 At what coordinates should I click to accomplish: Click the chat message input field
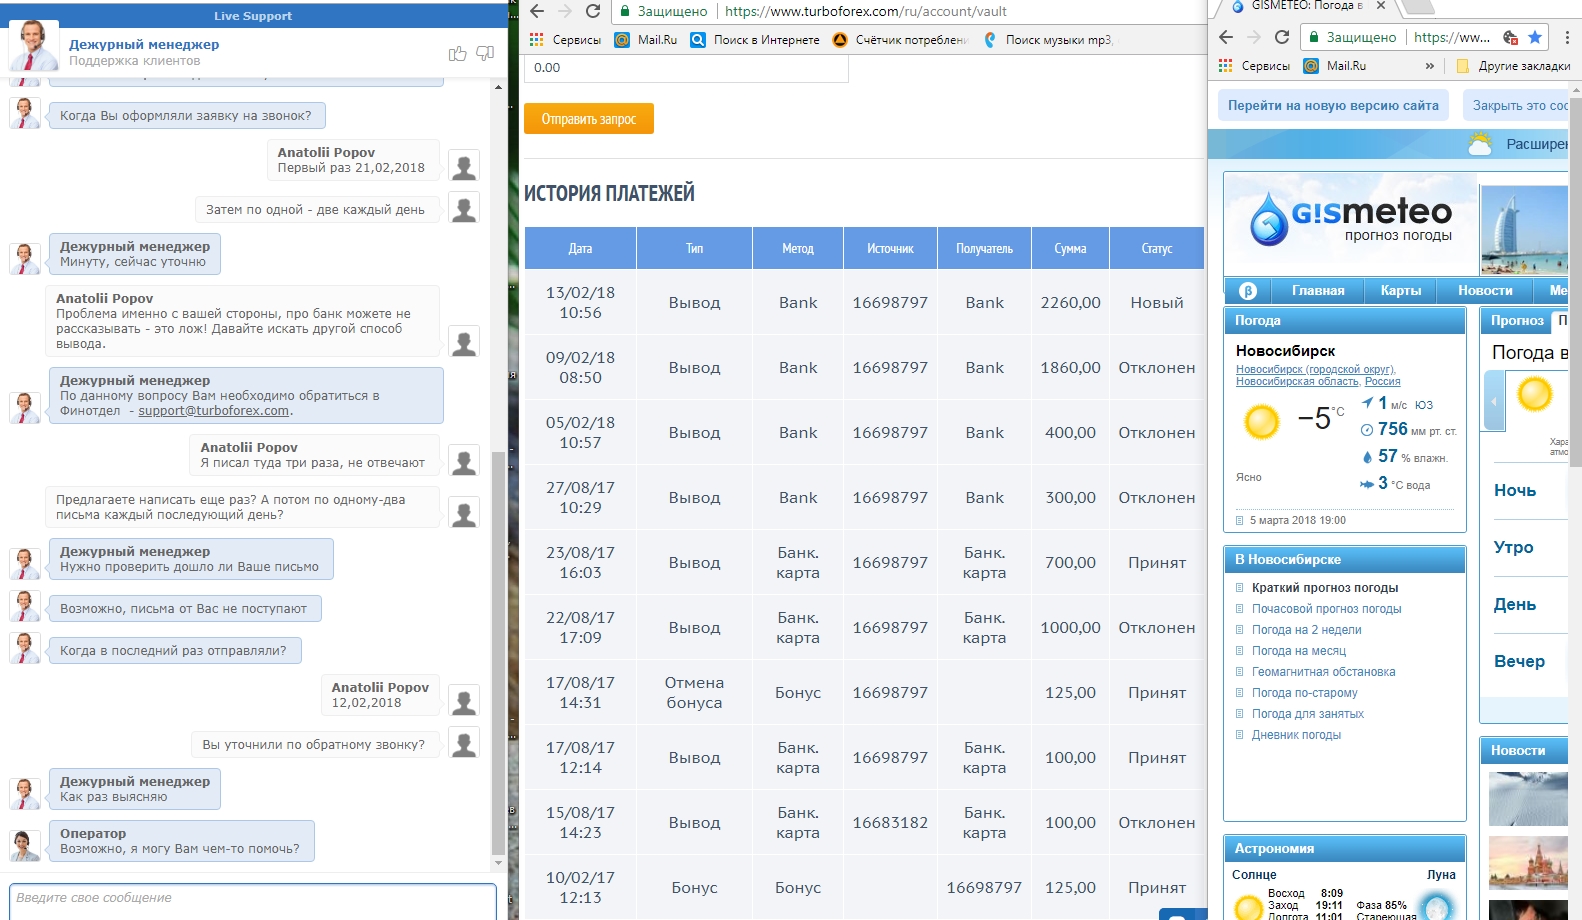(x=253, y=900)
